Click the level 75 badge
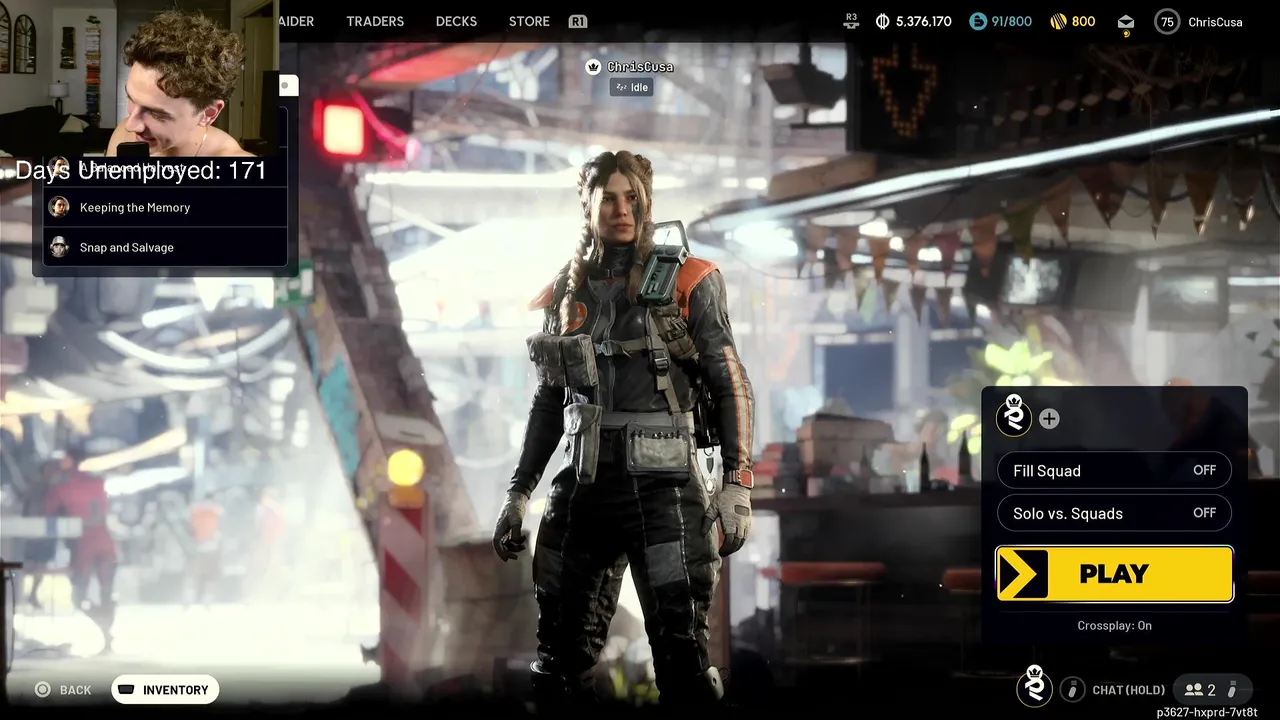This screenshot has height=720, width=1280. click(1167, 21)
